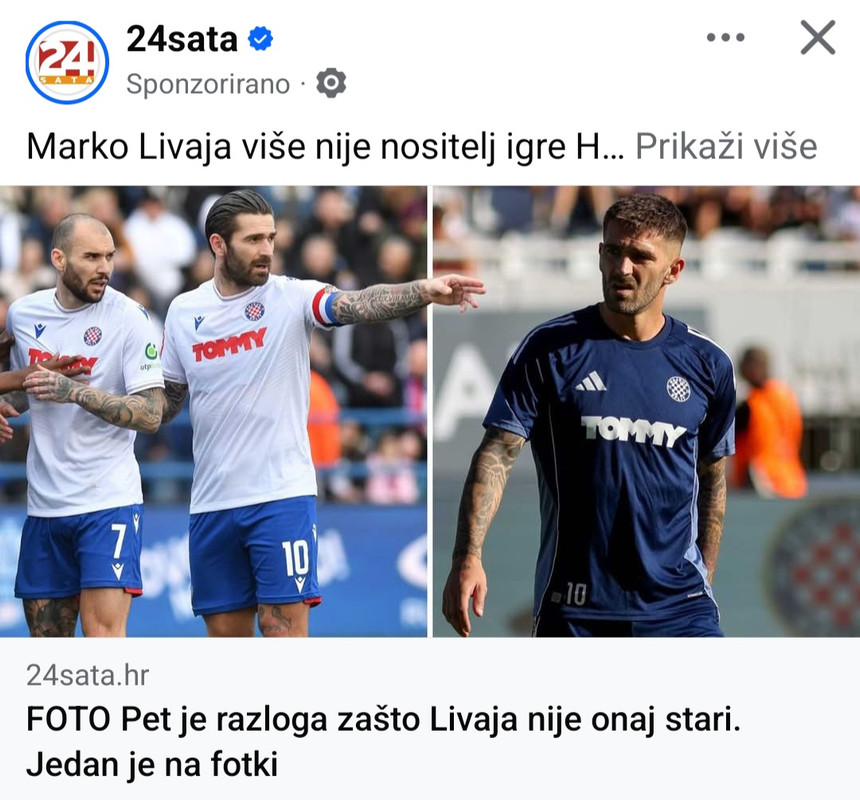Click the second headline line Jedan je na fotki

coord(152,764)
